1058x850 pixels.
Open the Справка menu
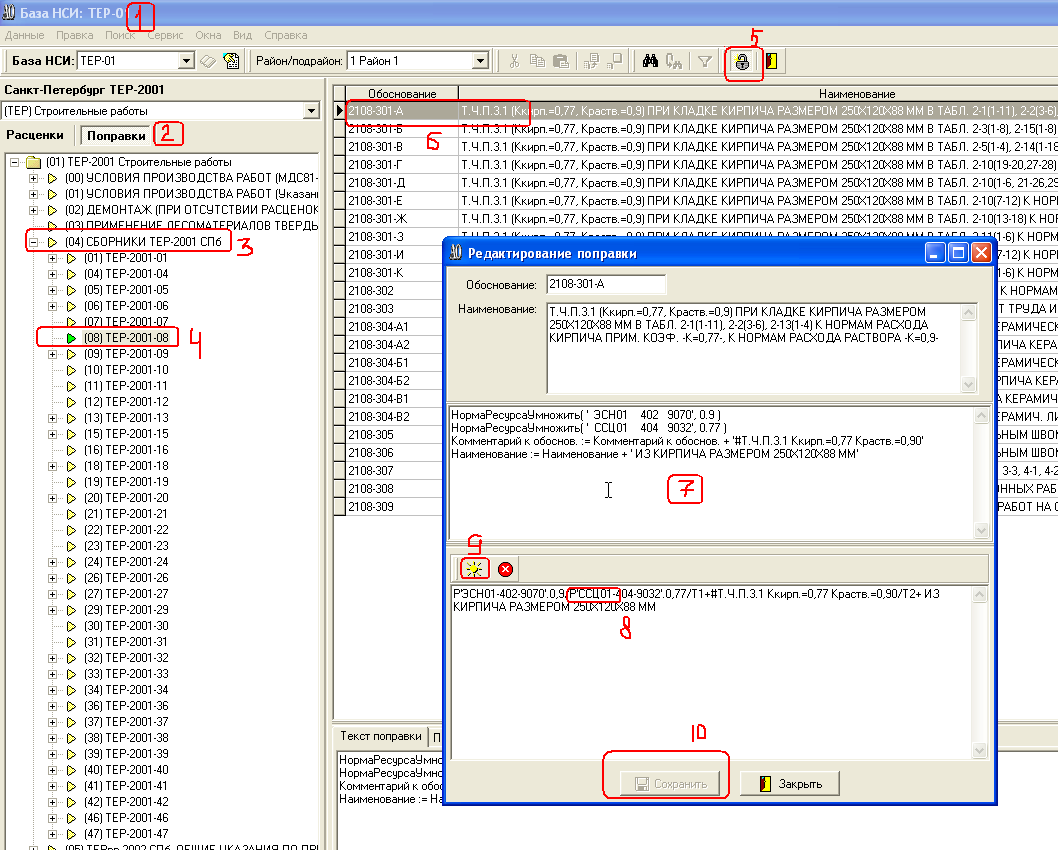point(285,35)
